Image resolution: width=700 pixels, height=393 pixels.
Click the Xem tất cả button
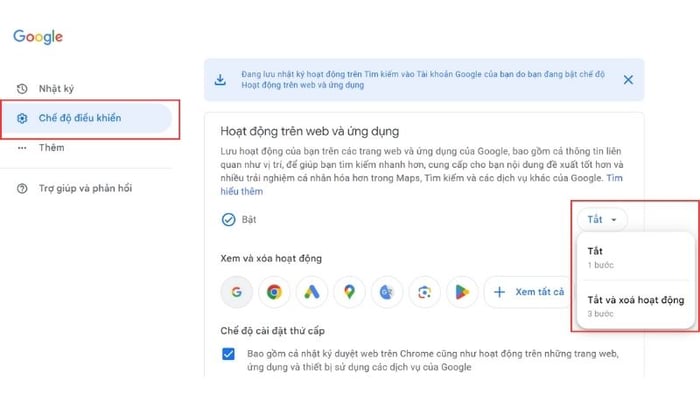click(529, 292)
